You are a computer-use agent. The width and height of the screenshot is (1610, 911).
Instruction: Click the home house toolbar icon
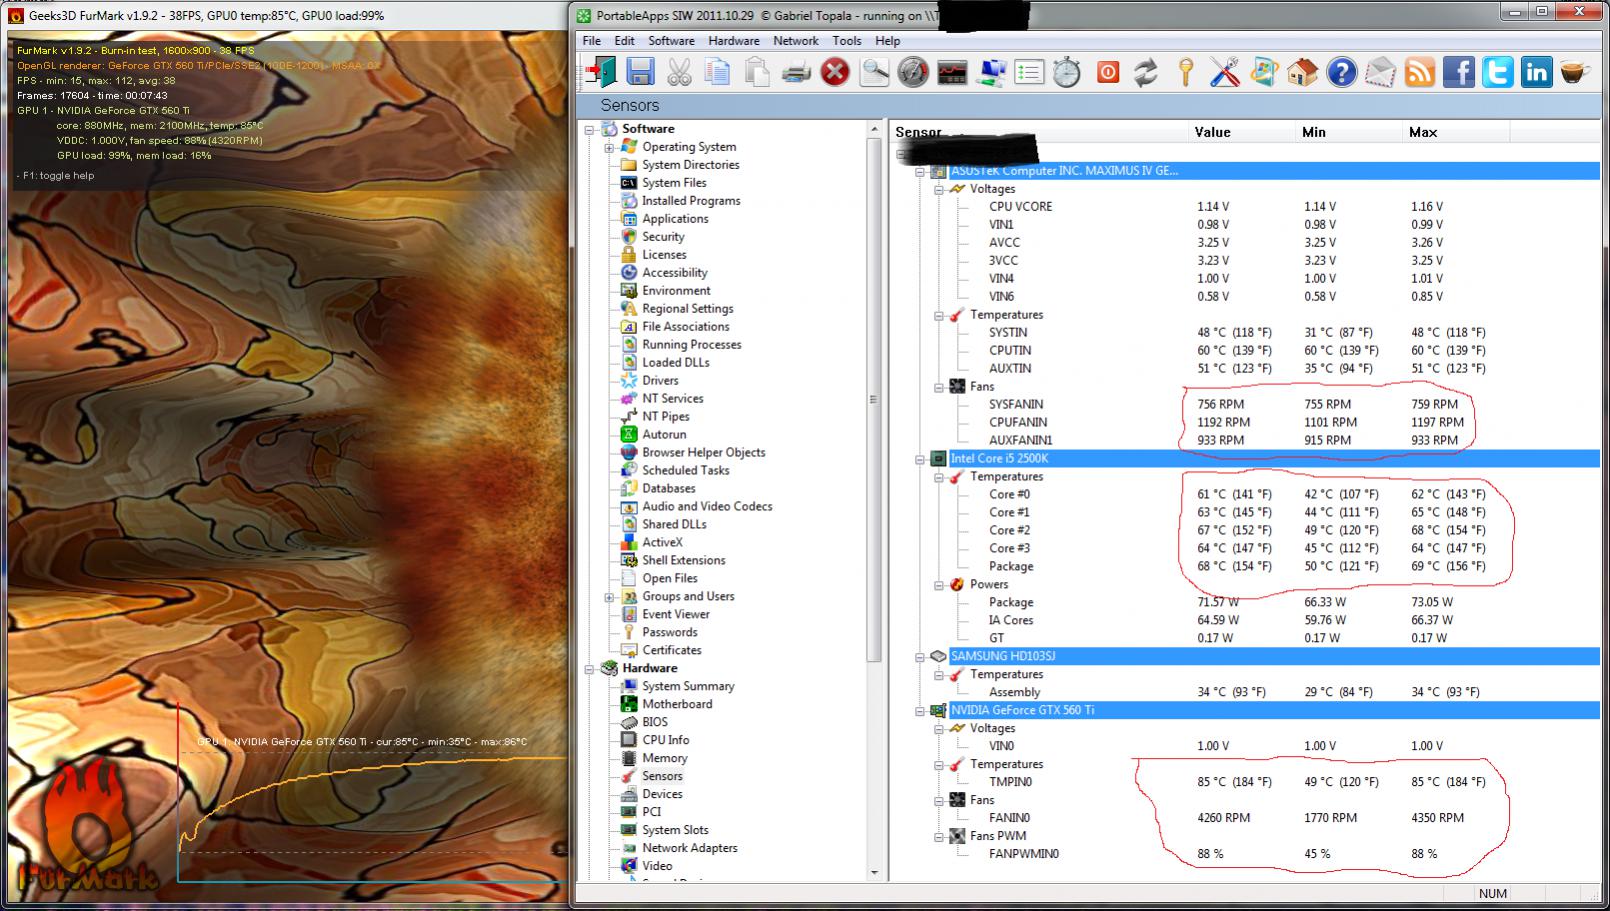click(x=1302, y=72)
